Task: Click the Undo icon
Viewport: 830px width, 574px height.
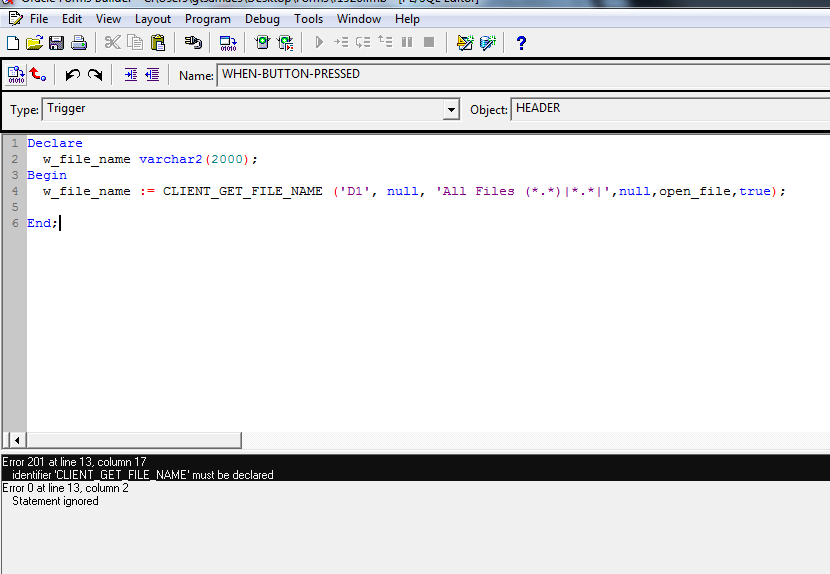Action: click(73, 75)
